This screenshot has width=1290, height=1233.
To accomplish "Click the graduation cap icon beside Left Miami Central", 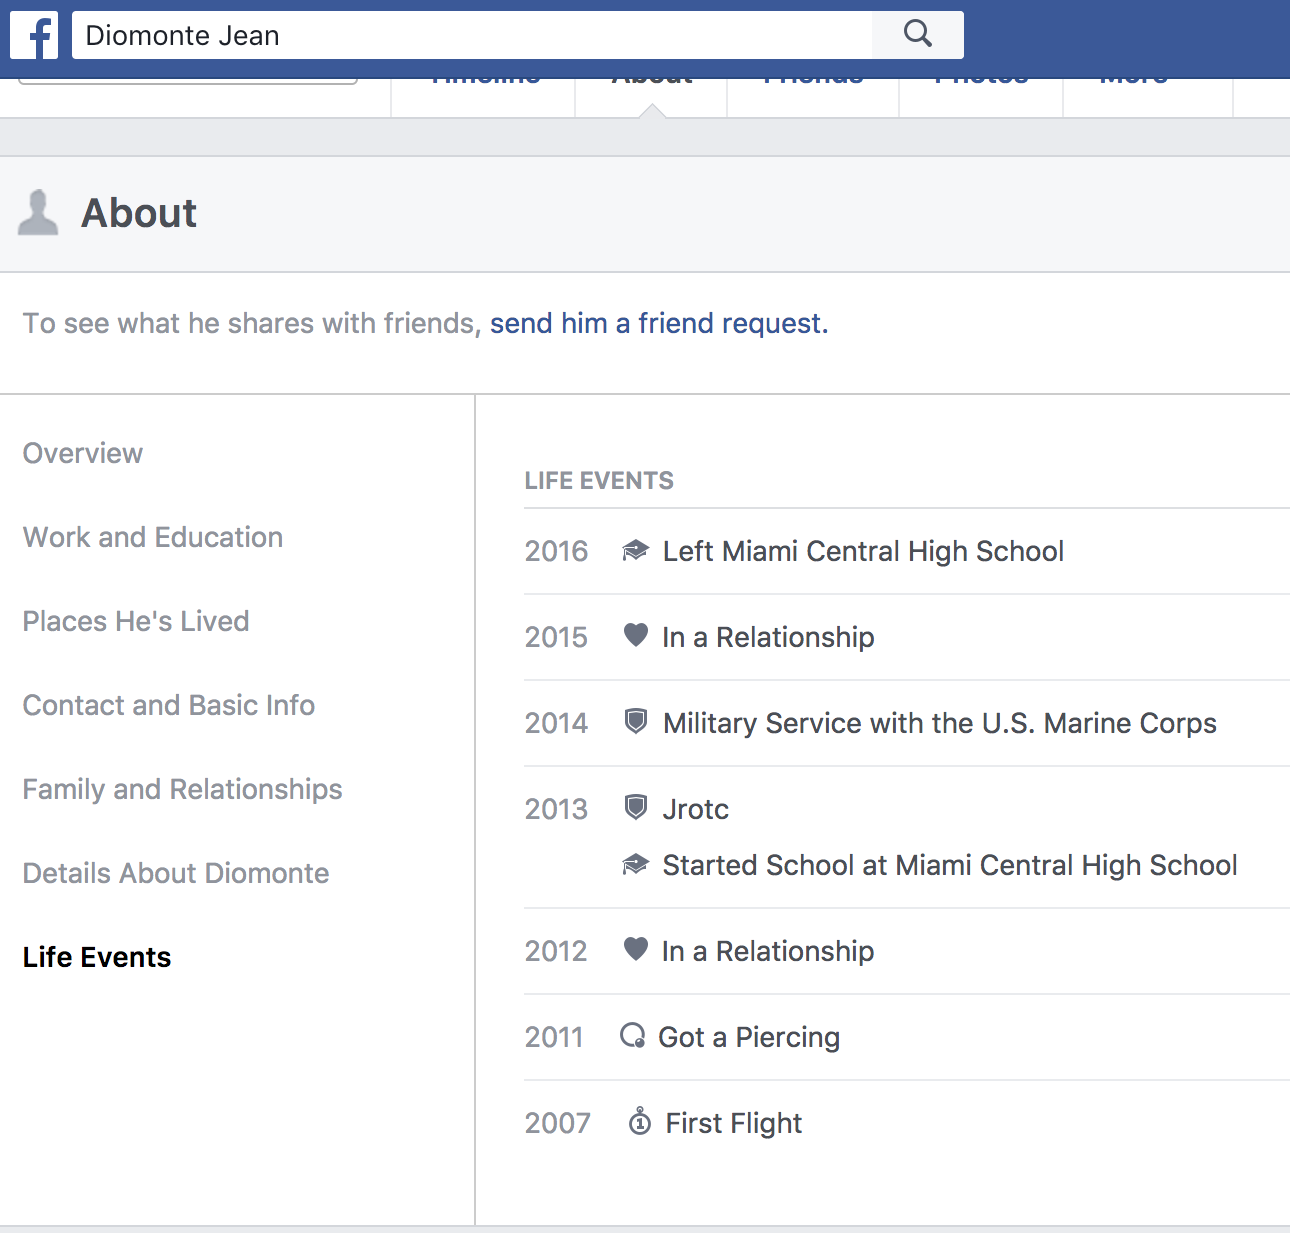I will point(635,551).
